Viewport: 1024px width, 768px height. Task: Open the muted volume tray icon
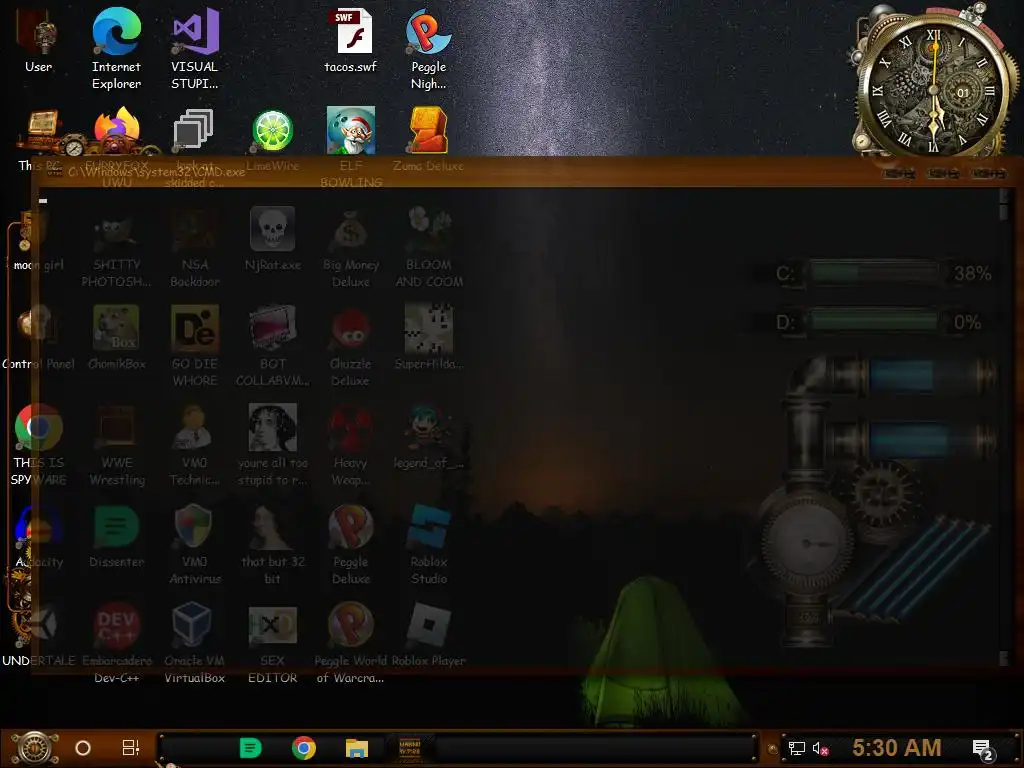[x=820, y=748]
